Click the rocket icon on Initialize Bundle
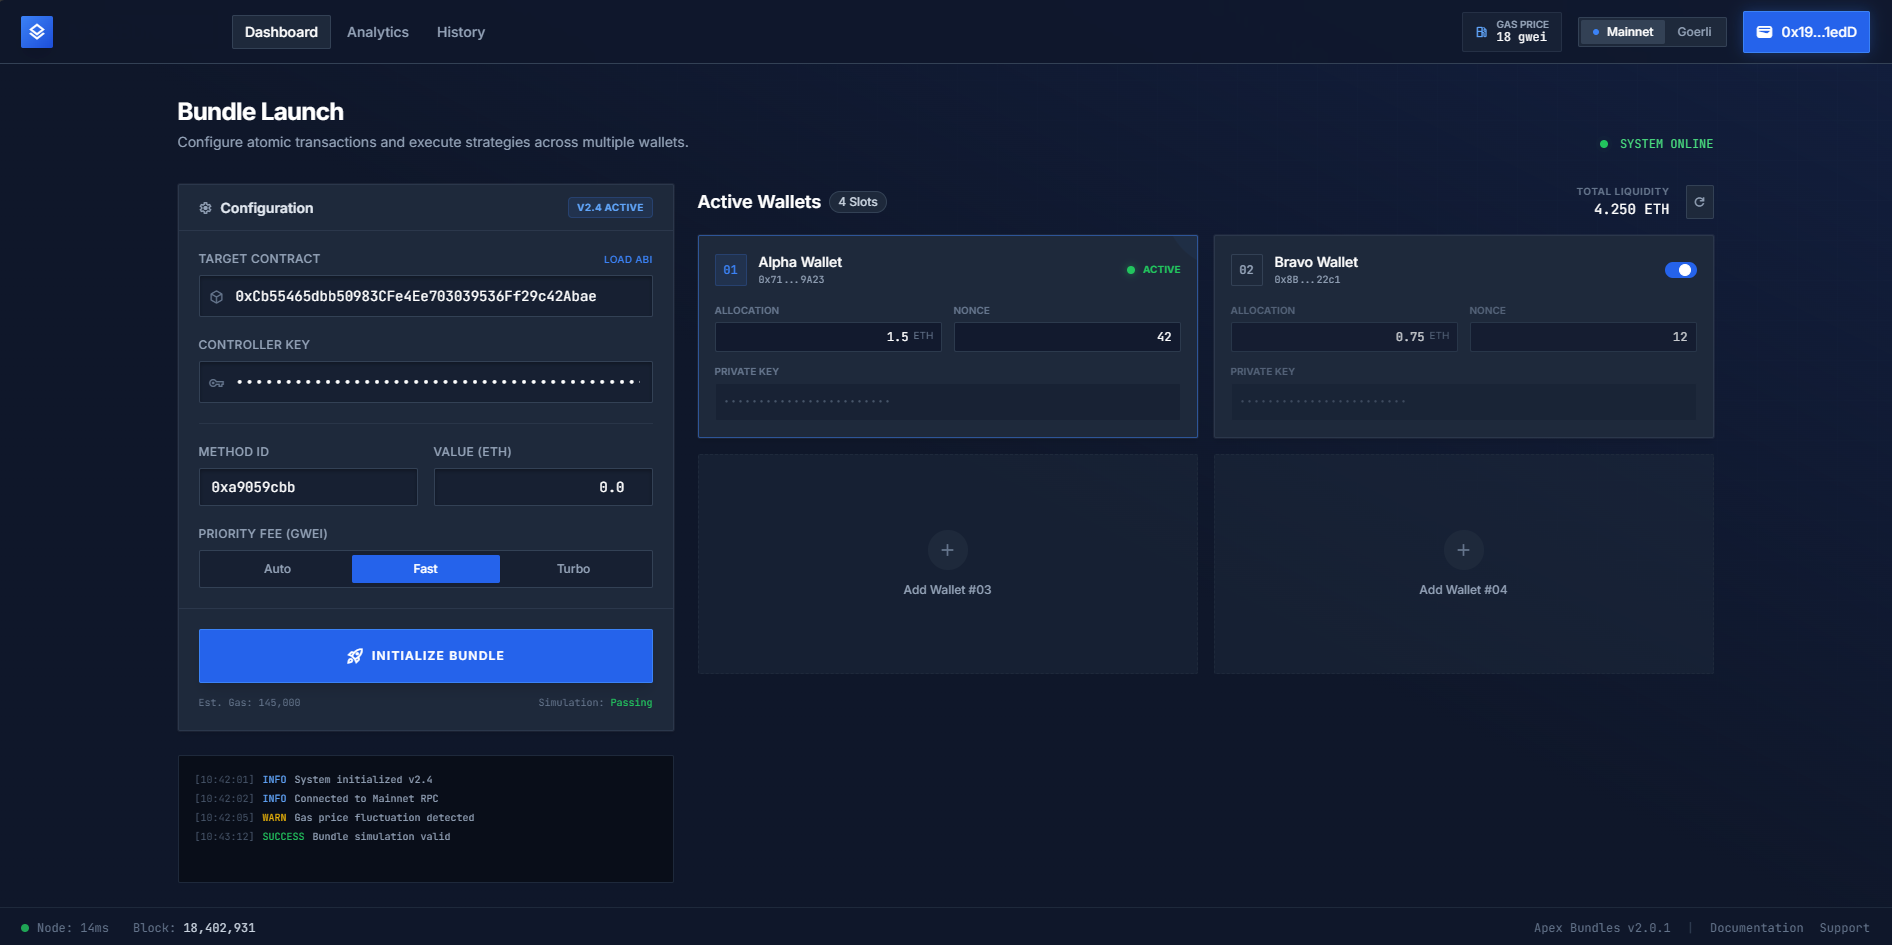Image resolution: width=1892 pixels, height=945 pixels. coord(355,655)
